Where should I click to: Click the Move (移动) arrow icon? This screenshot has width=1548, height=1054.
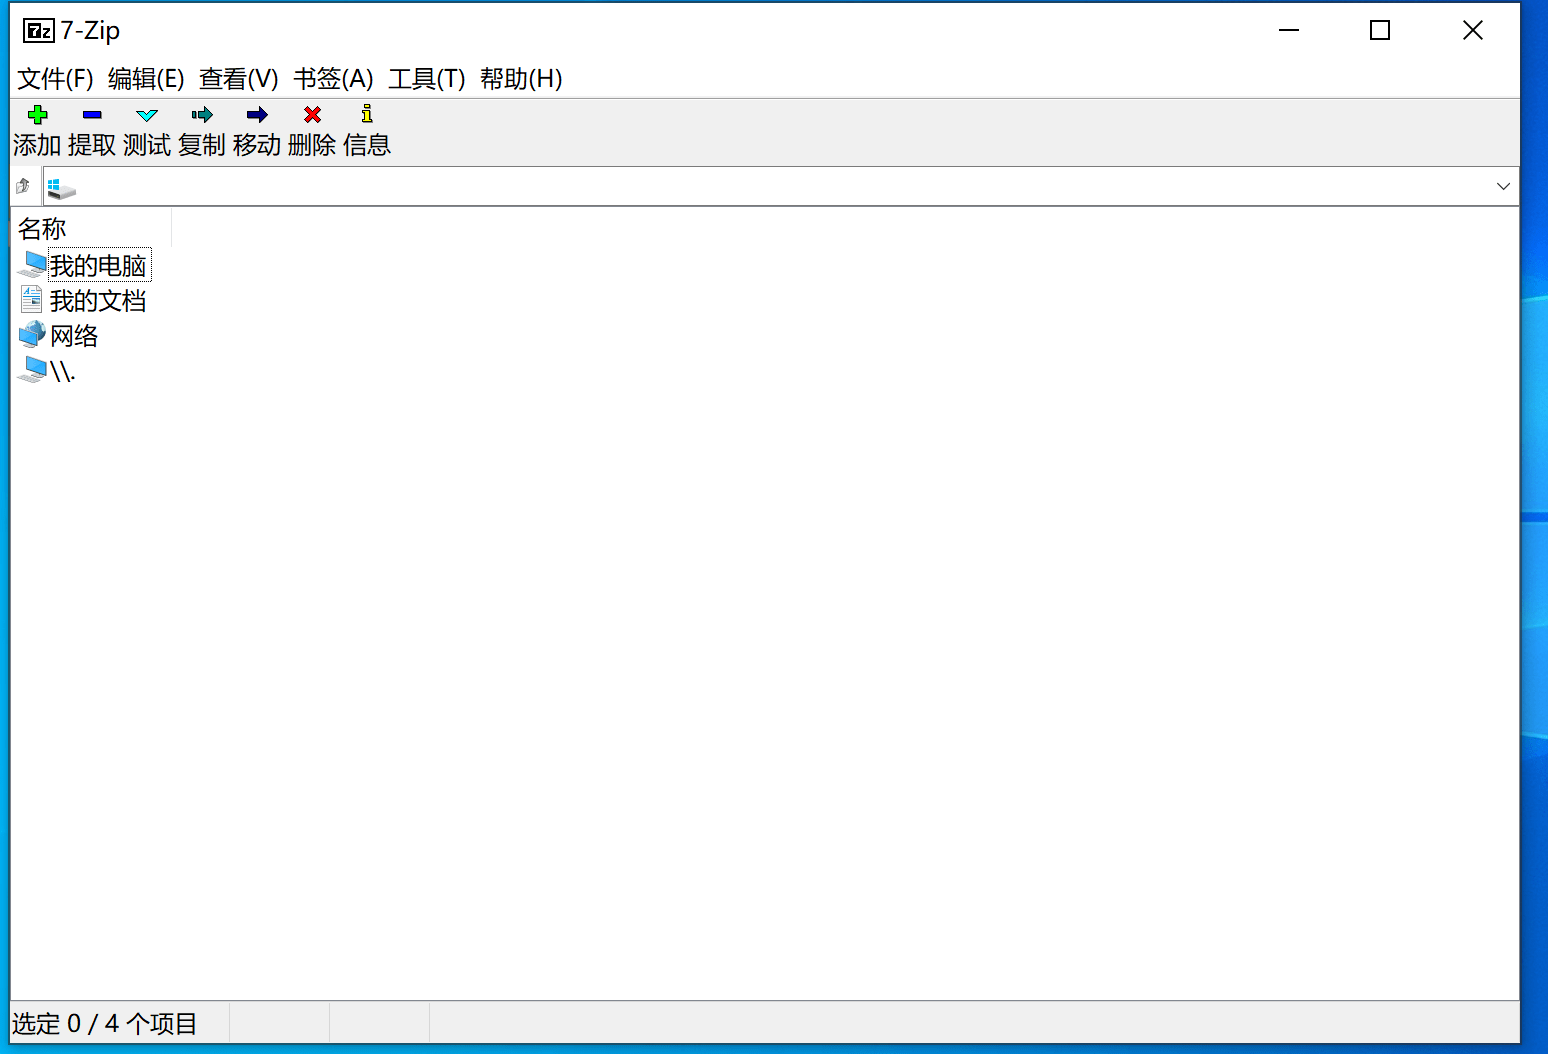pyautogui.click(x=257, y=115)
